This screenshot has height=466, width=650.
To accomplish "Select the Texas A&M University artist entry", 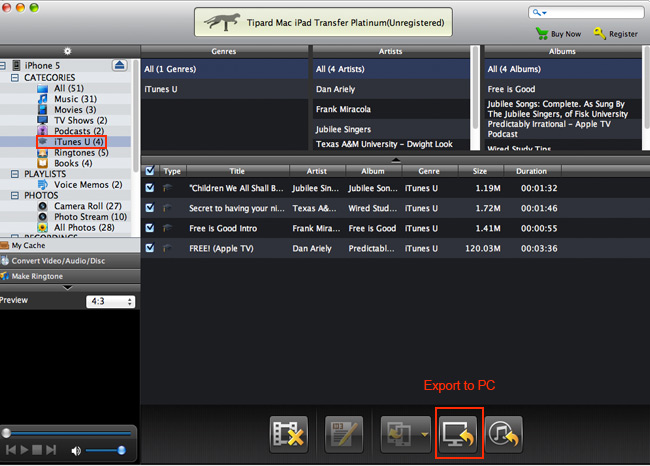I will pos(391,144).
